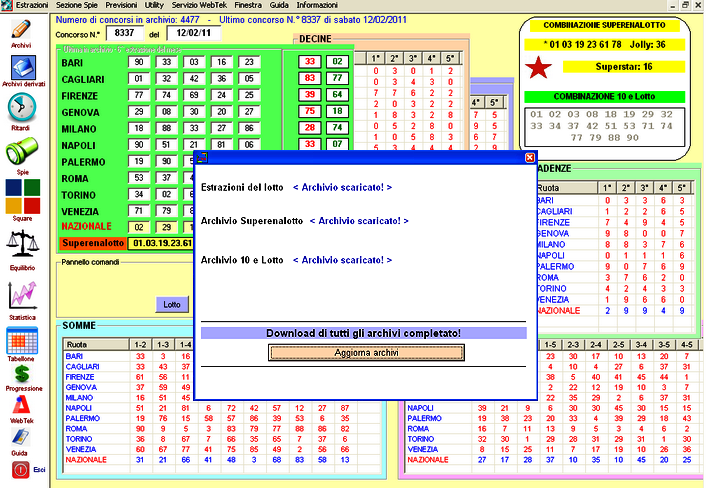Click Combinazione 10 e Lotto green header
706x488 pixels.
click(604, 97)
